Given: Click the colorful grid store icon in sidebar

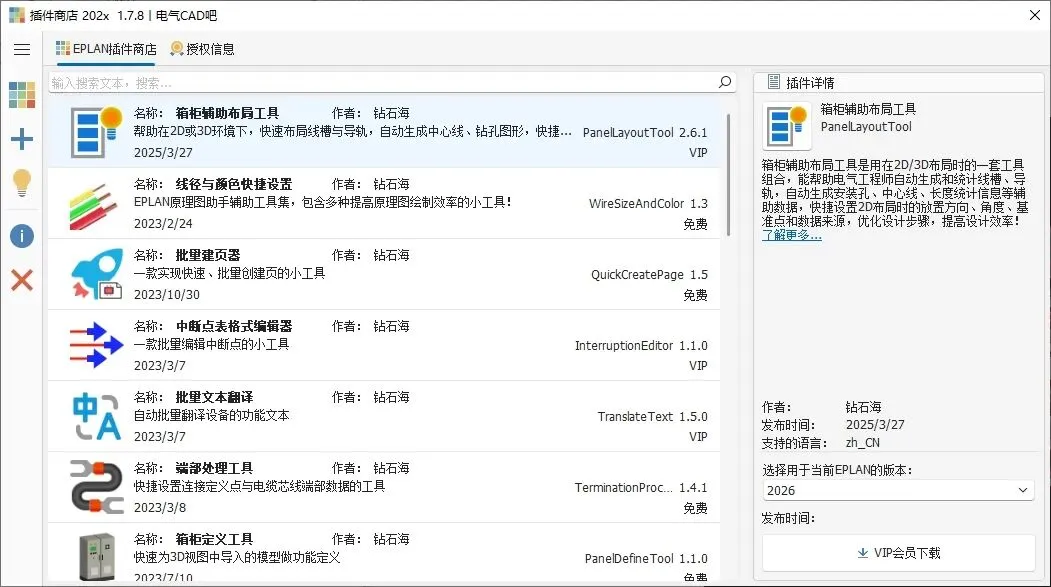Looking at the screenshot, I should 21,94.
